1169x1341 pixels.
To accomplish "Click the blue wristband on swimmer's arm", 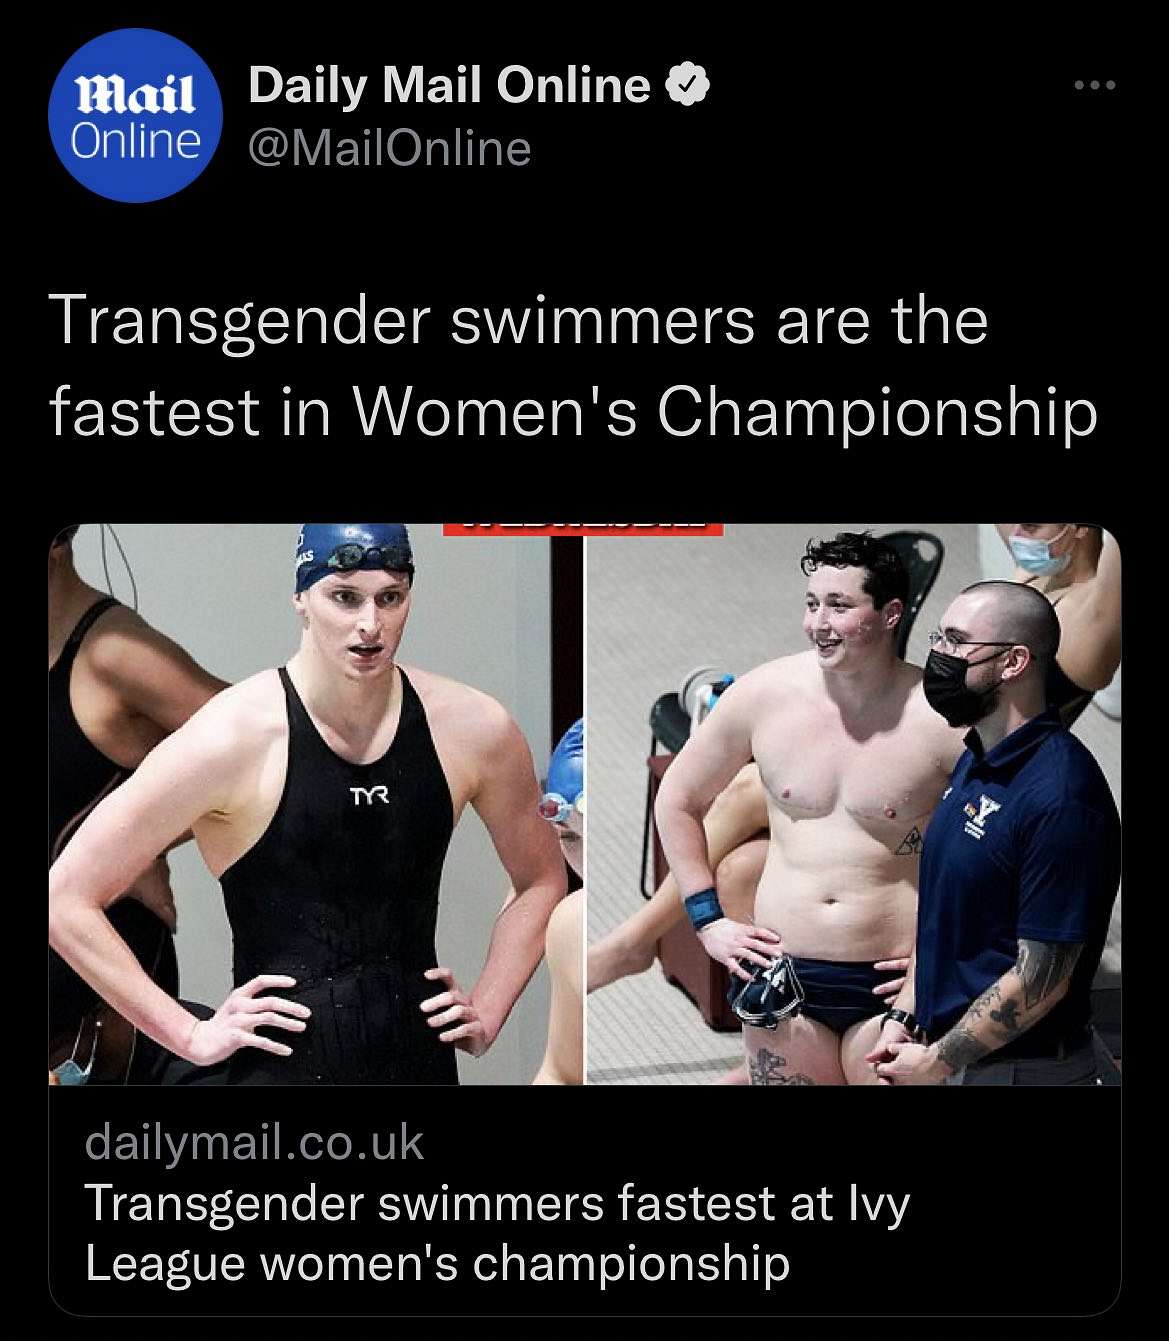I will tap(703, 906).
